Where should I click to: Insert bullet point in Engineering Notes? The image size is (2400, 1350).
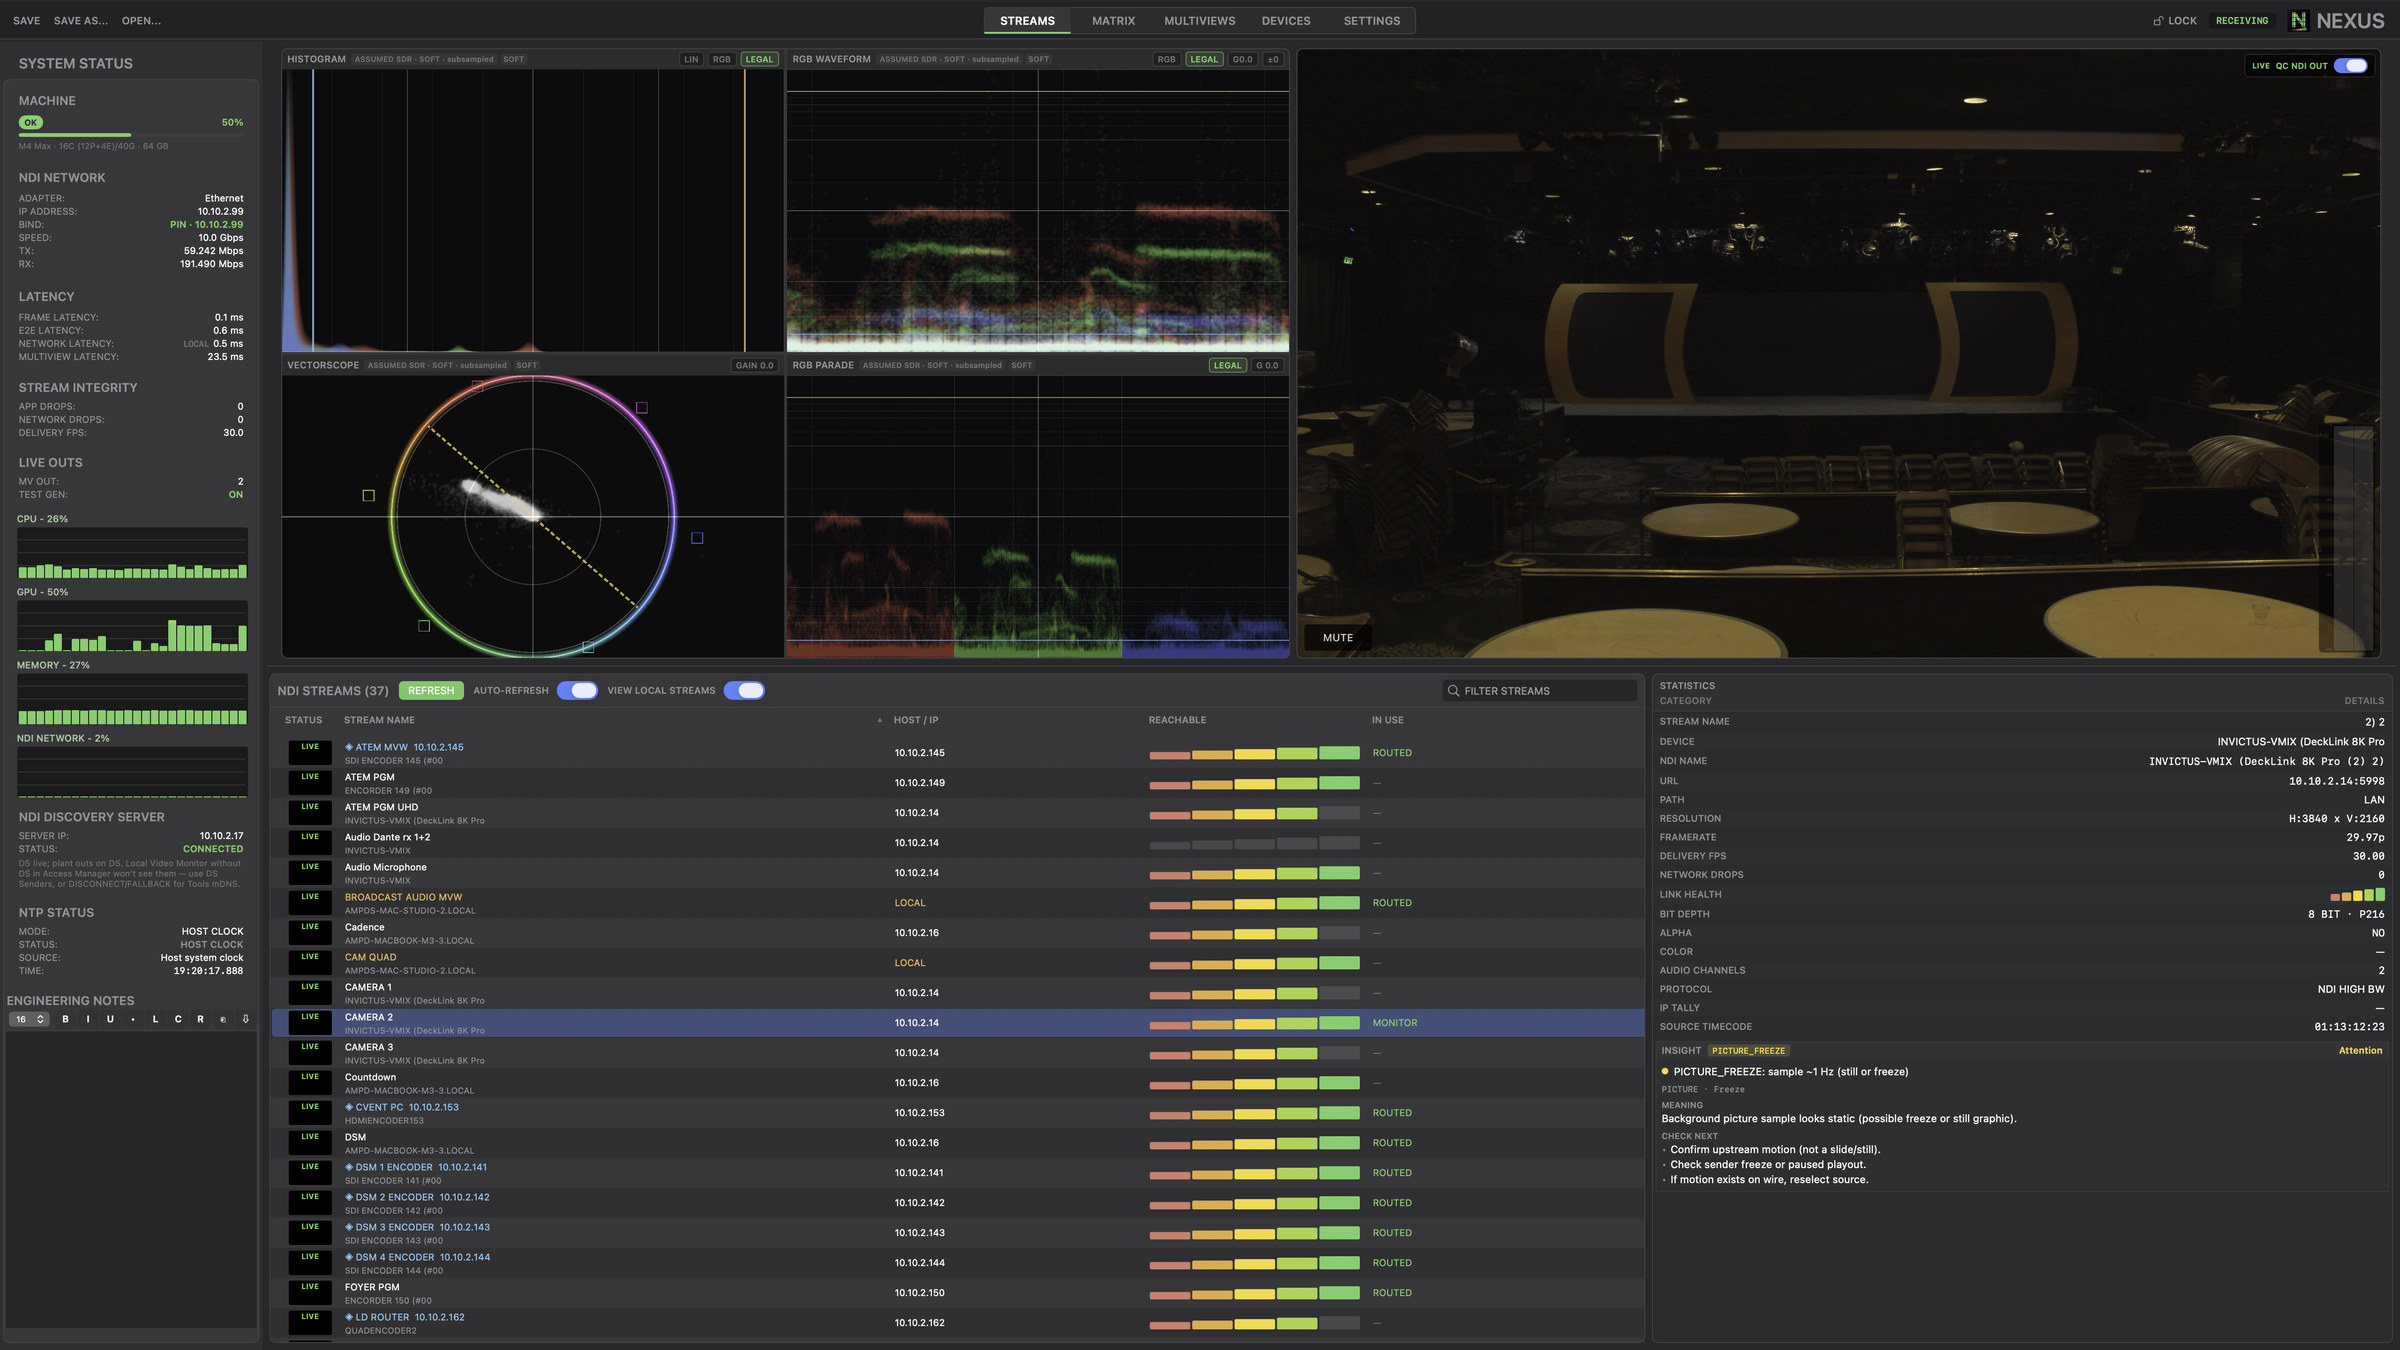point(133,1019)
